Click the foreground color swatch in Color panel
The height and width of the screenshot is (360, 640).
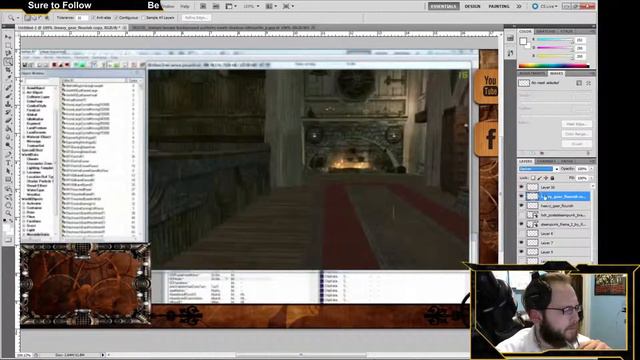pos(522,41)
